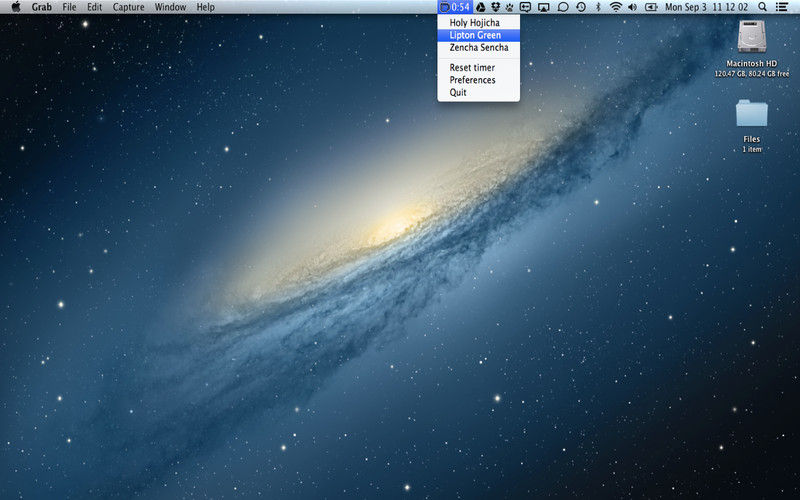Open the Google Drive menu bar icon
800x500 pixels.
tap(481, 7)
